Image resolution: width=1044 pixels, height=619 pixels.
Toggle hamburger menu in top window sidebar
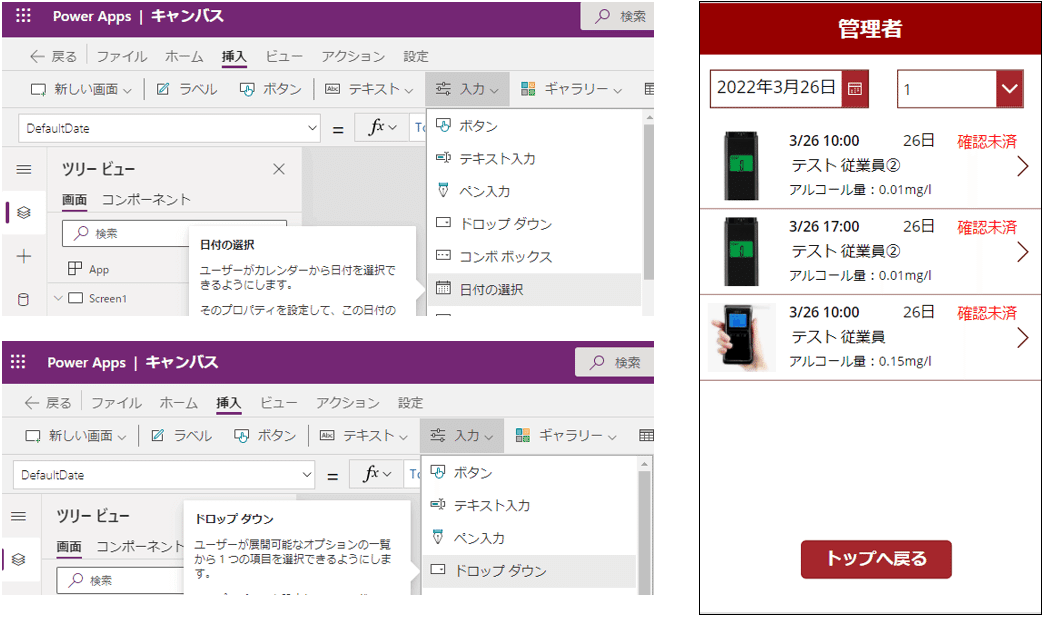[x=24, y=170]
